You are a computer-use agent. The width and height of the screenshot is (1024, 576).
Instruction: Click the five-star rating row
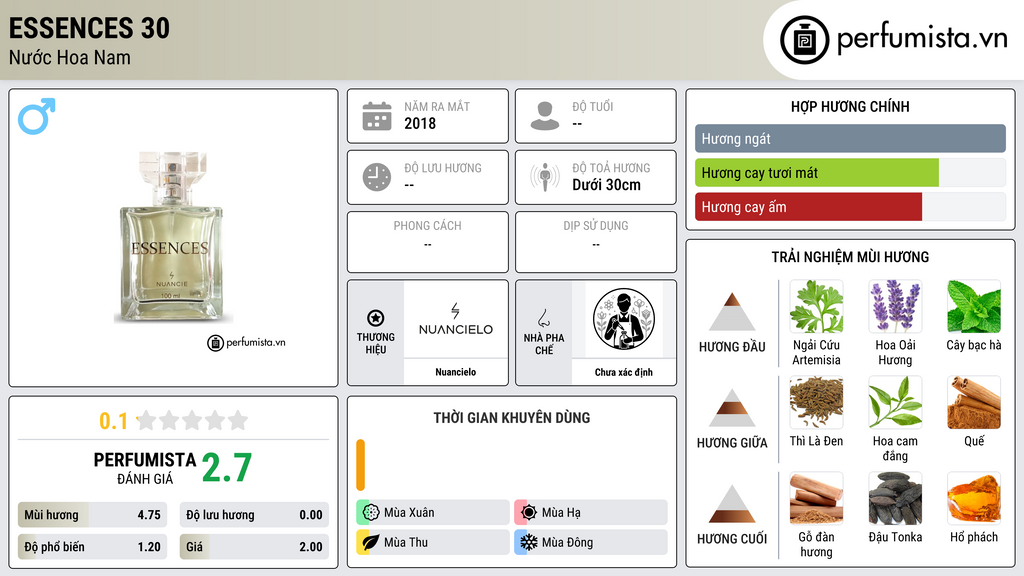click(x=192, y=420)
